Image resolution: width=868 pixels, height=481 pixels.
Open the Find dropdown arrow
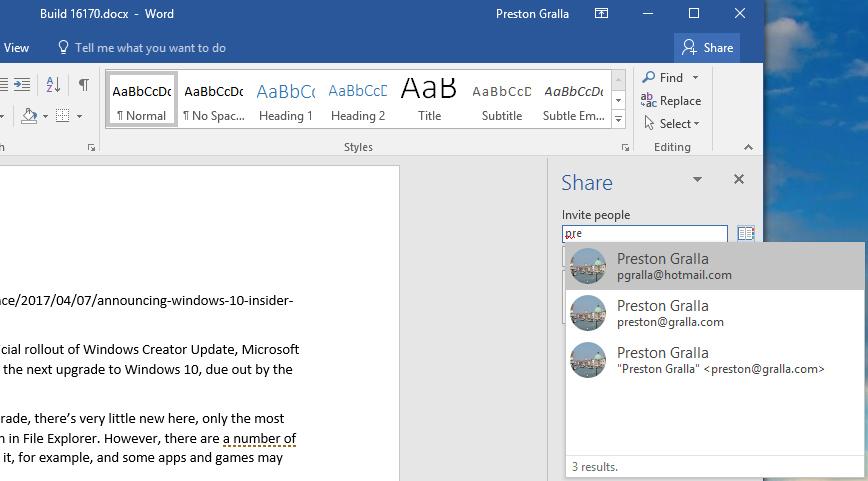[695, 77]
